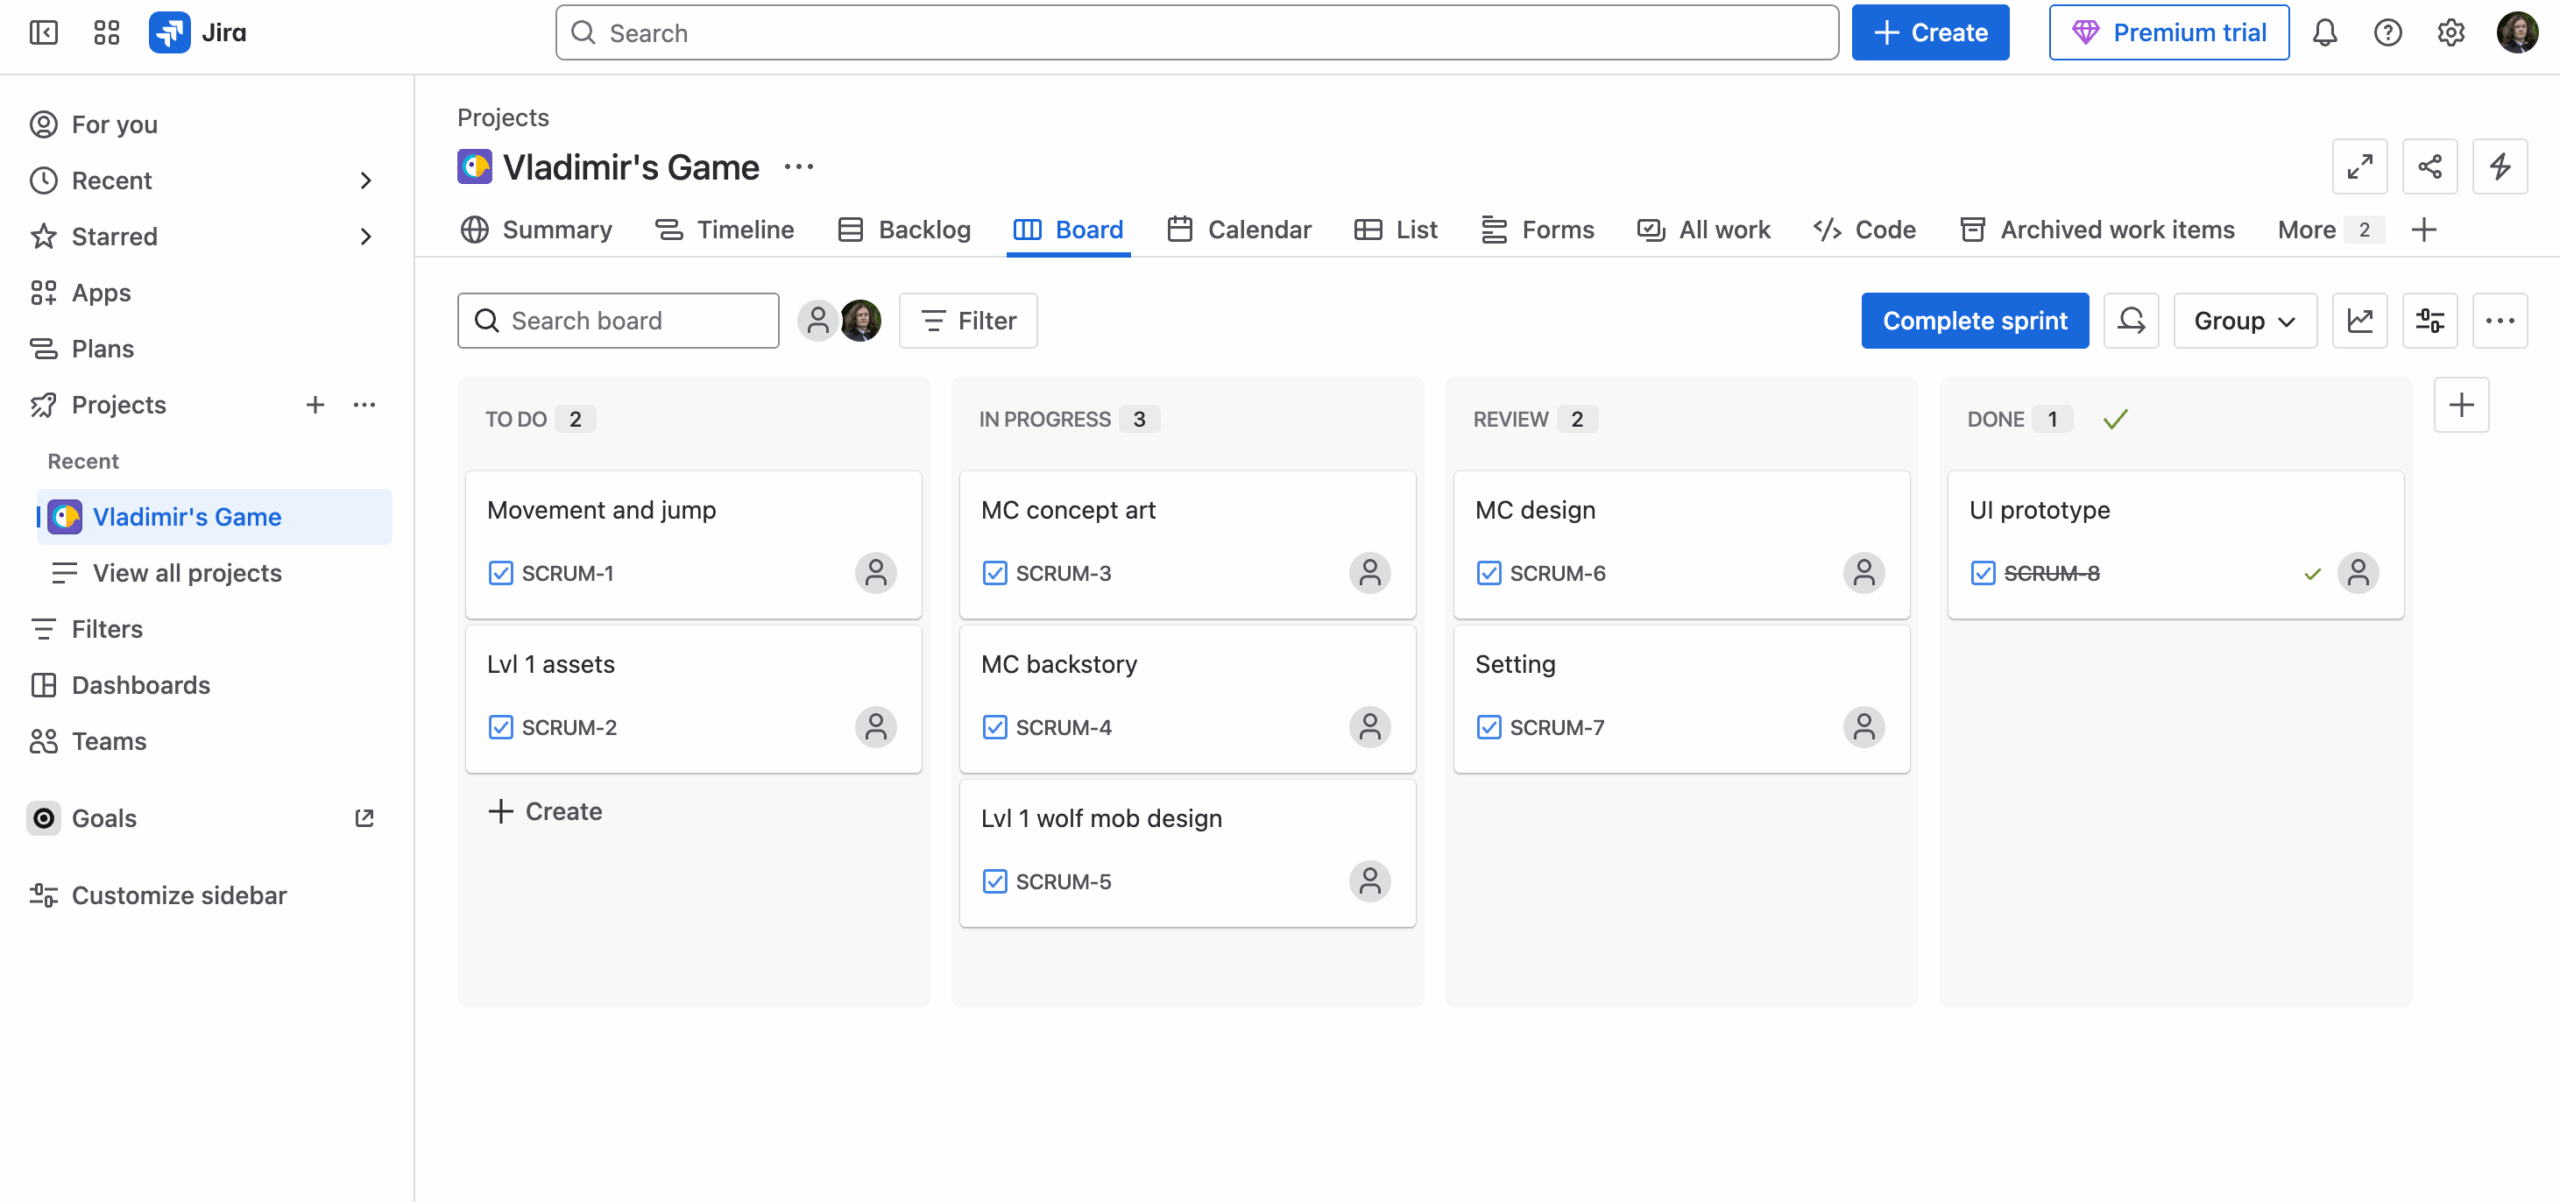Click the share icon near project title
This screenshot has height=1202, width=2560.
(2429, 166)
